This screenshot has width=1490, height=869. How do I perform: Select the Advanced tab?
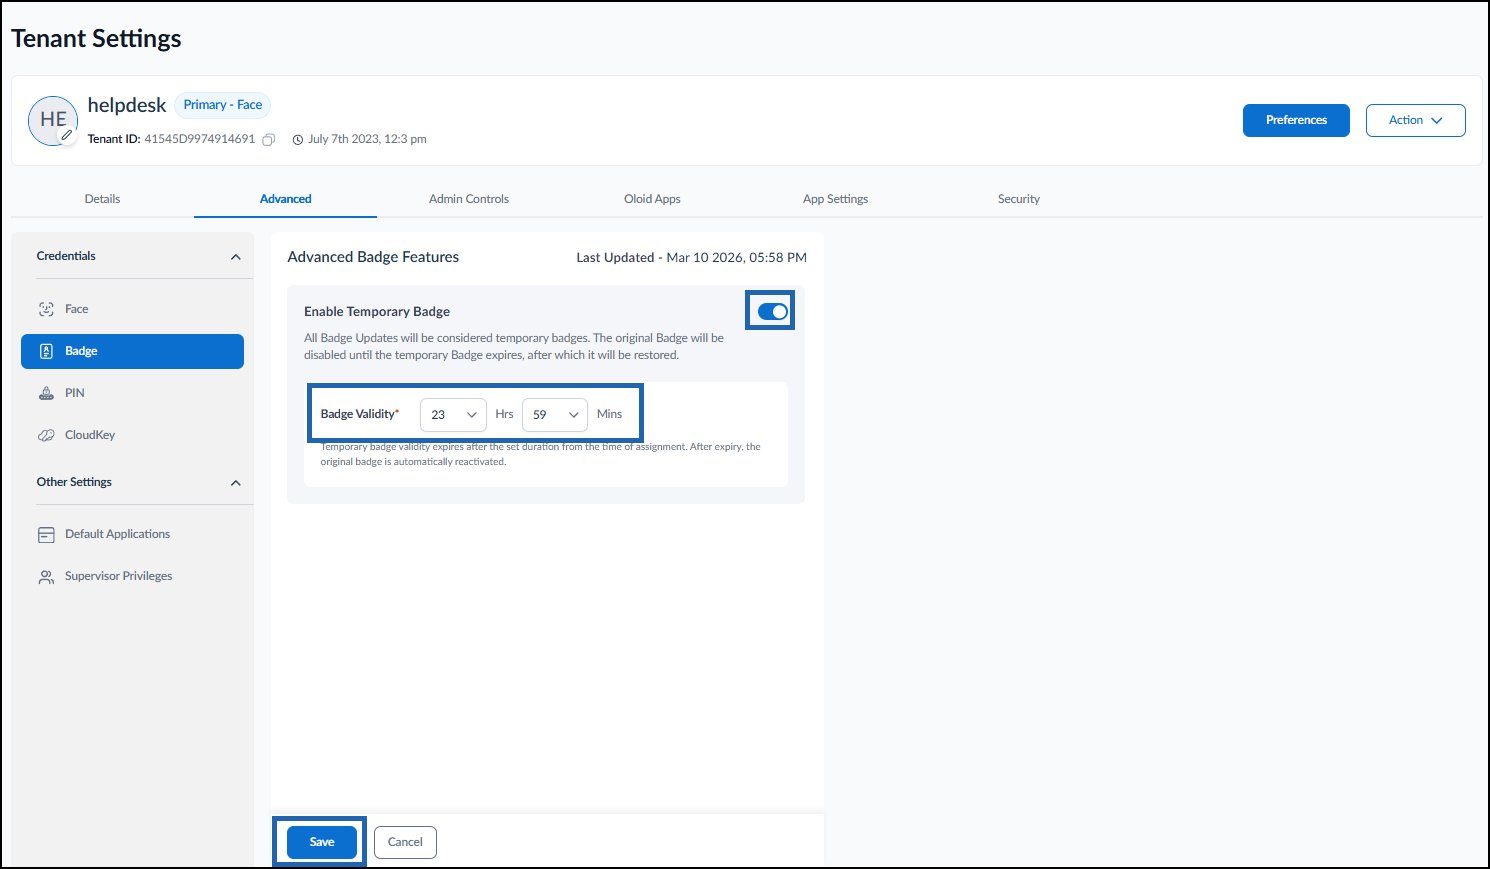286,199
